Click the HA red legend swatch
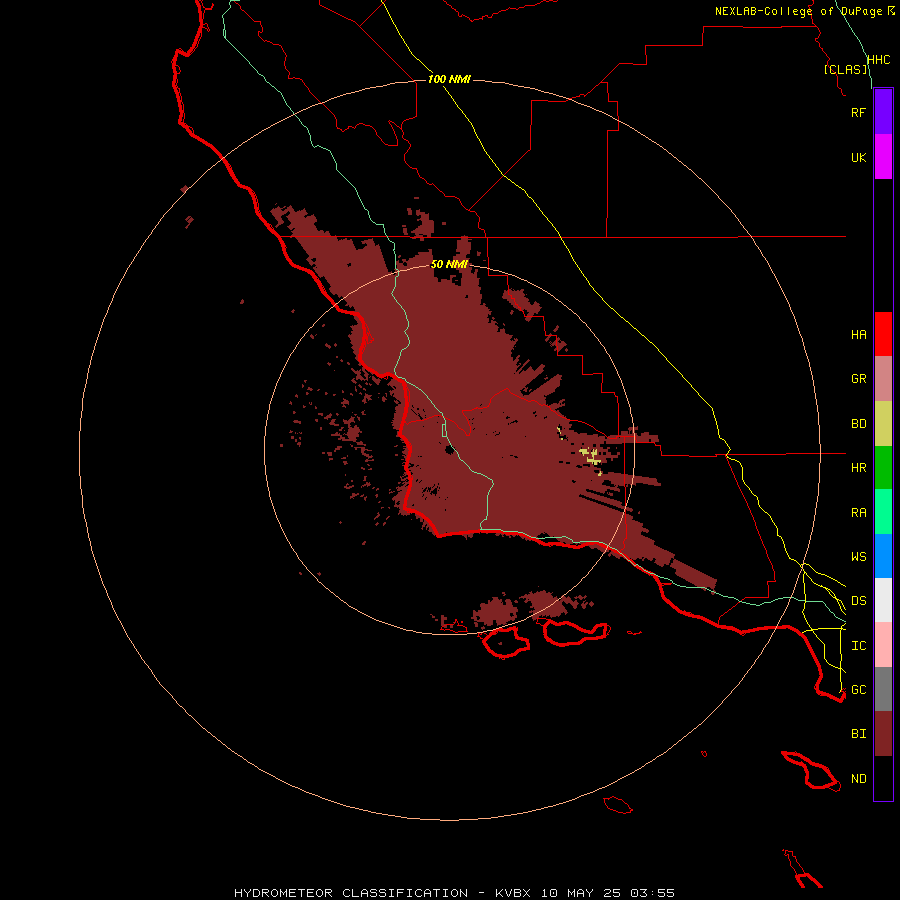900x900 pixels. click(x=883, y=334)
